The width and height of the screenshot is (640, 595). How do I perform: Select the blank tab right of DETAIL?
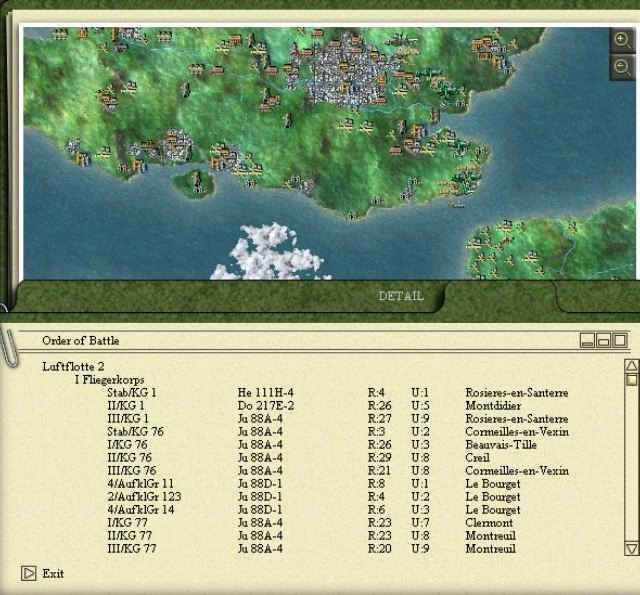point(596,296)
